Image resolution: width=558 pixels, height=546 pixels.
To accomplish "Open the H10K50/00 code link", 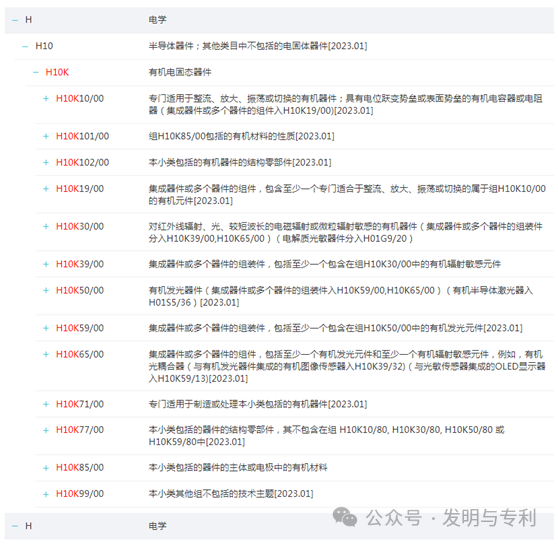I will pos(80,290).
